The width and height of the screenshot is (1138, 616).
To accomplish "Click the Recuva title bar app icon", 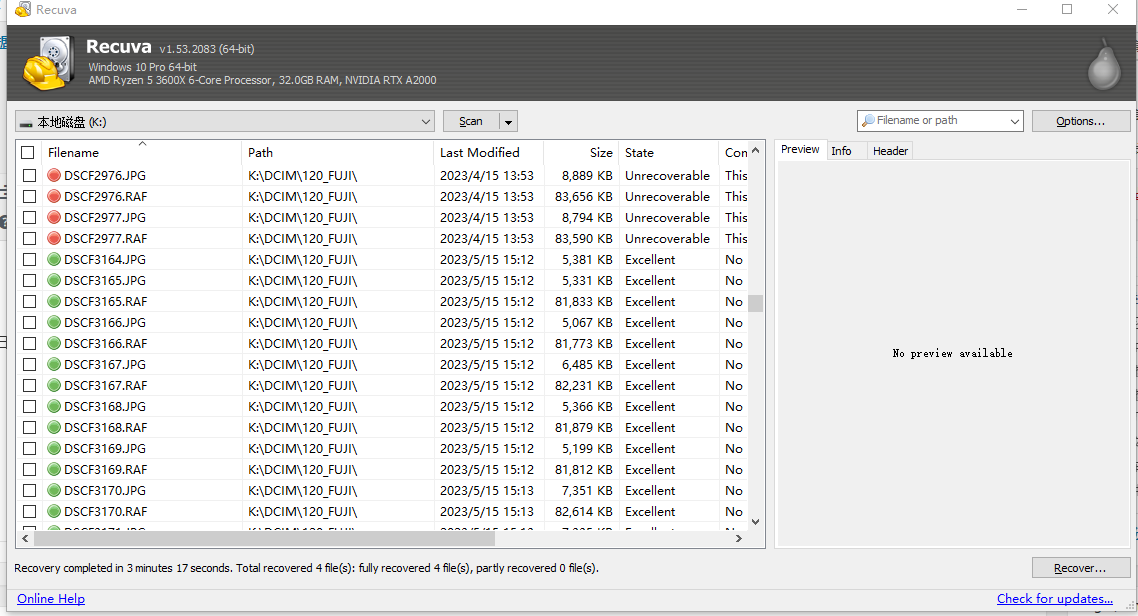I will 23,9.
